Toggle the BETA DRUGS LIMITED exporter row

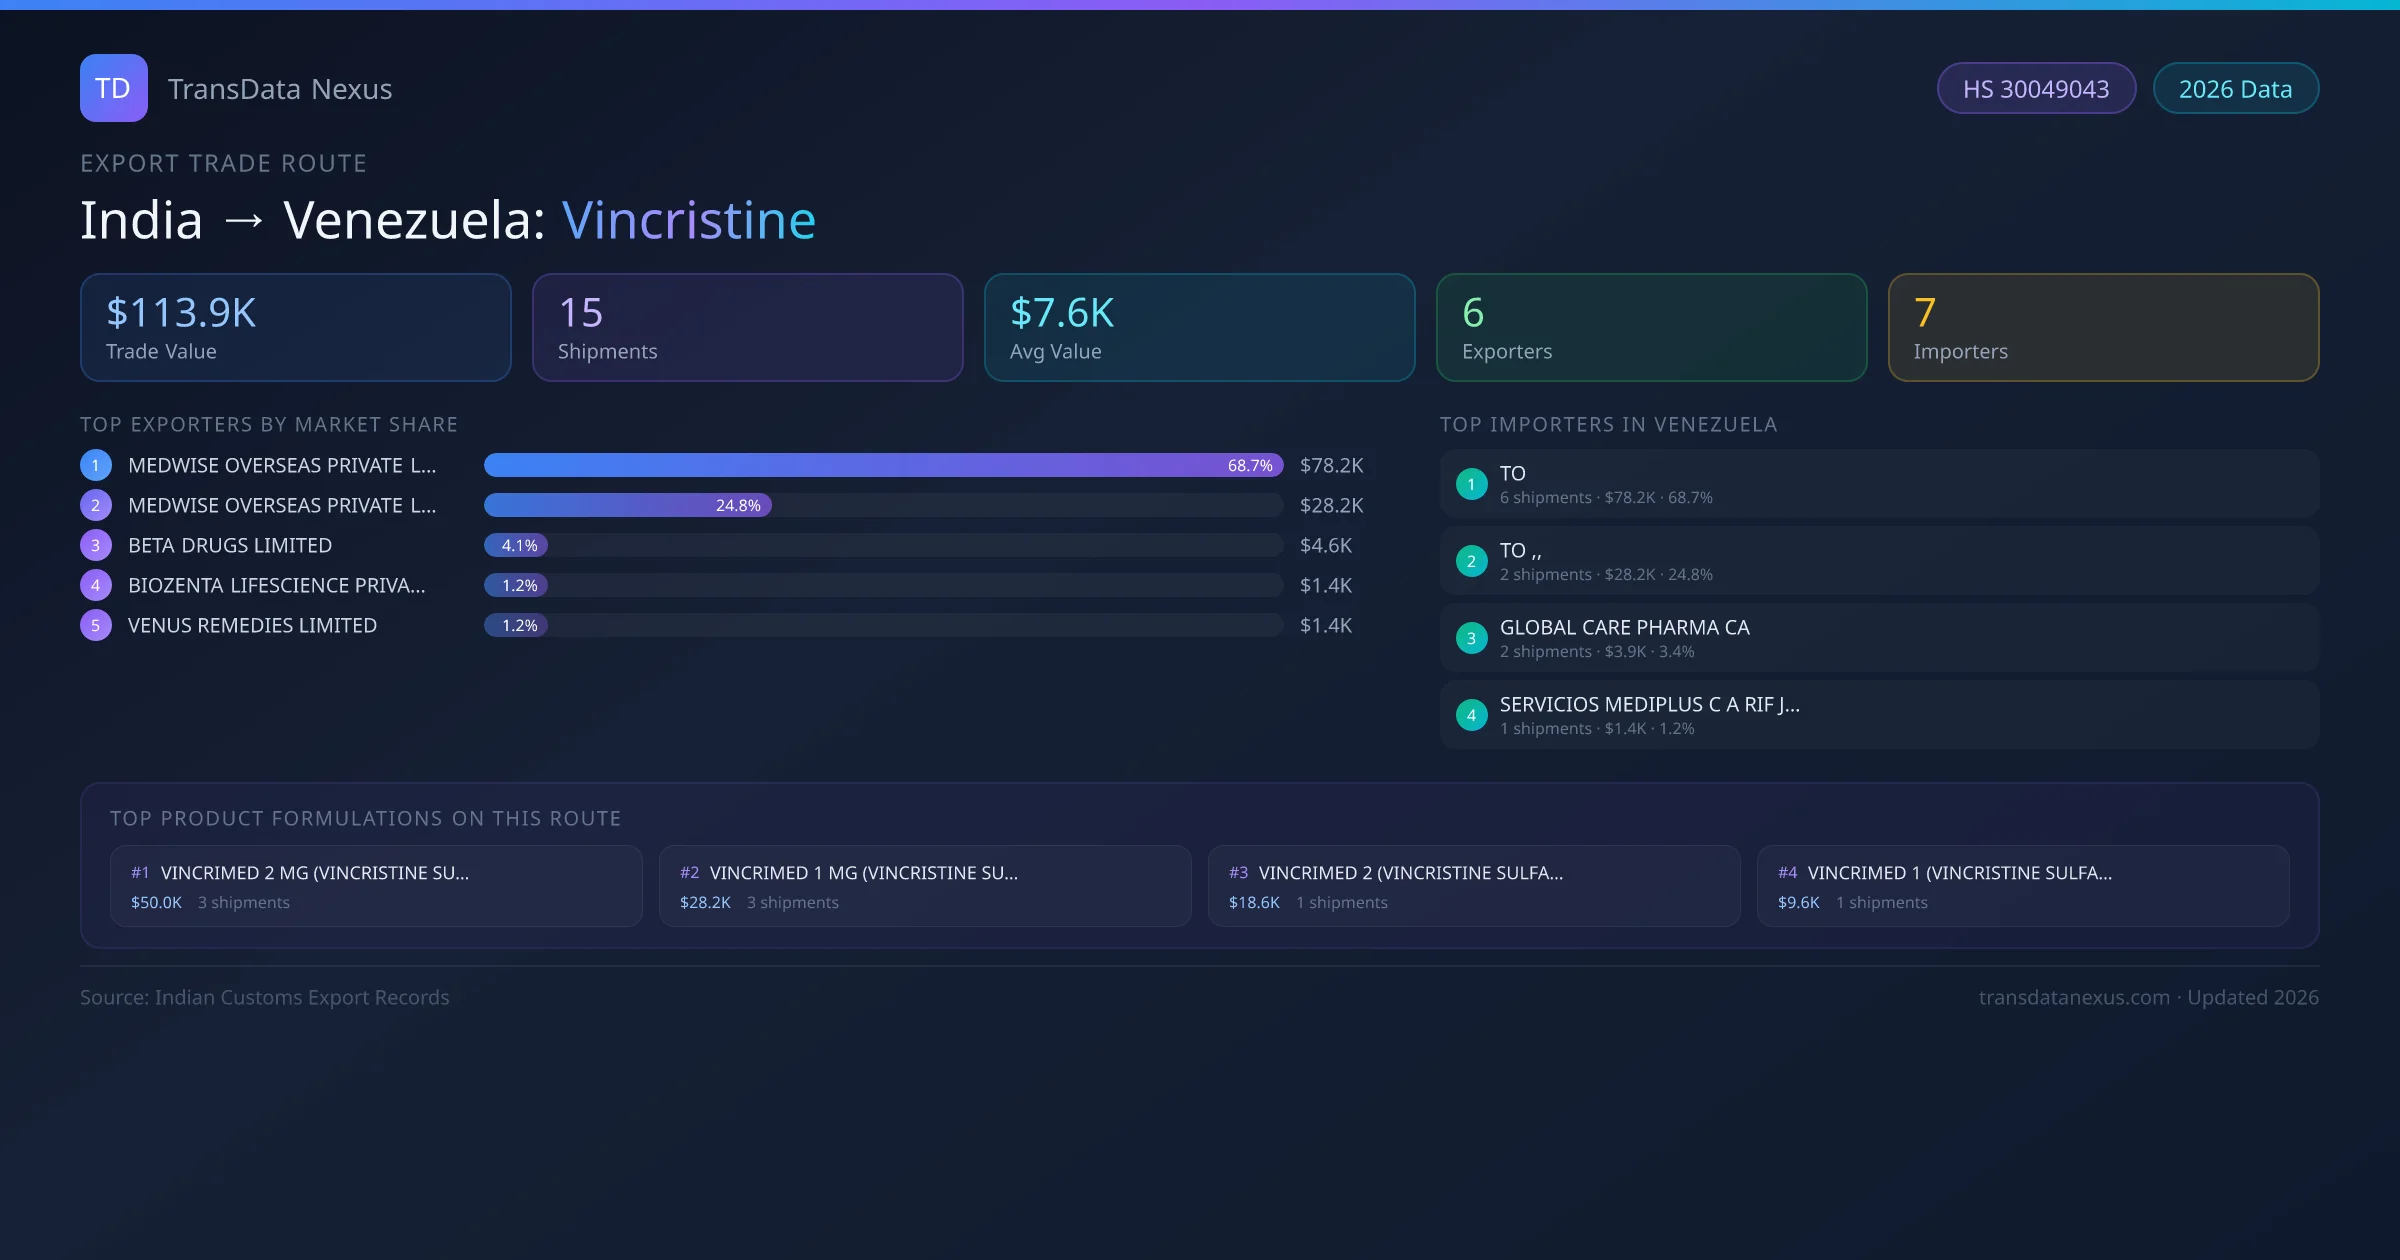(x=230, y=545)
